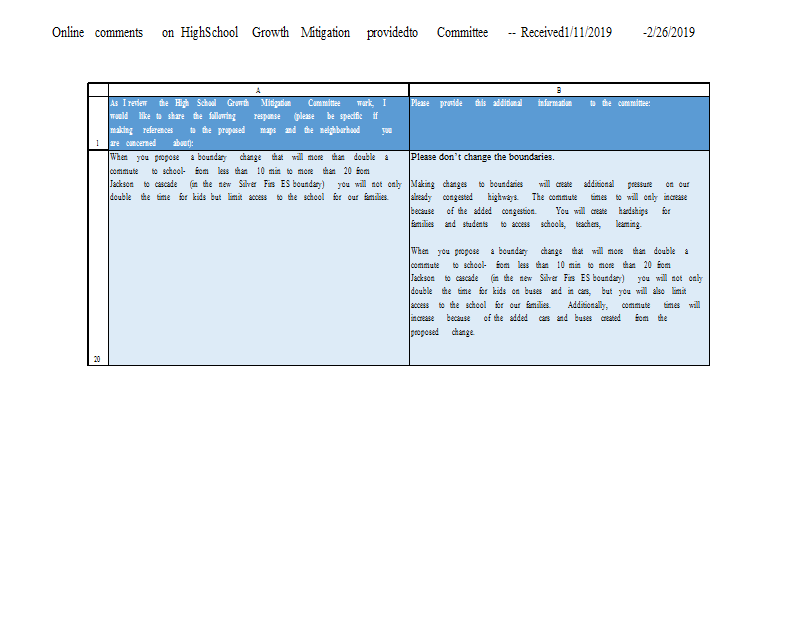Image resolution: width=800 pixels, height=618 pixels.
Task: Click the word 'Committee' in page title
Action: (462, 33)
